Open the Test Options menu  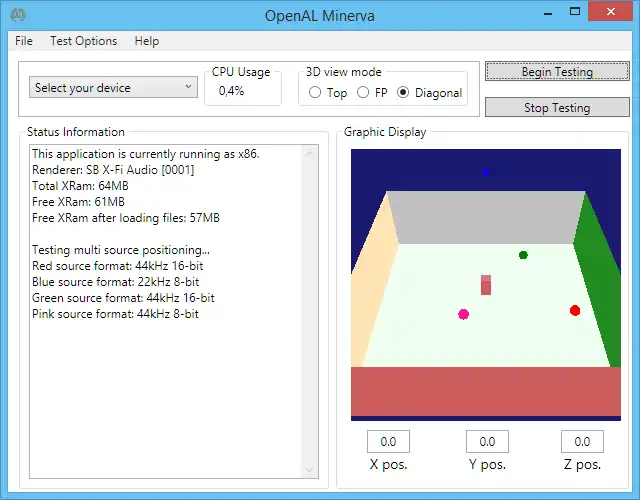(x=84, y=41)
